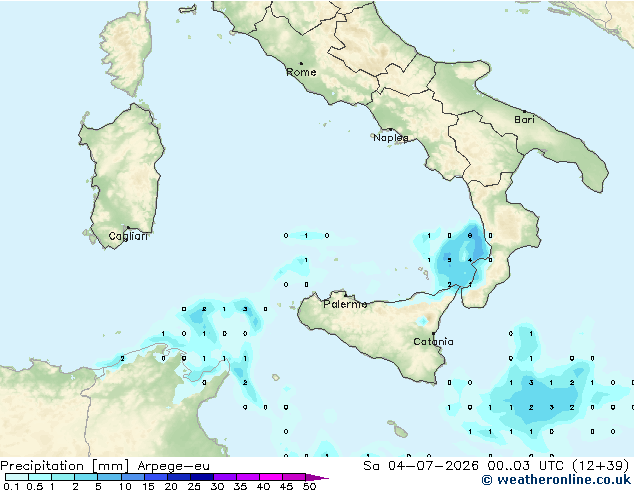Click the Naples city label
Screen dimensions: 634x490
391,138
